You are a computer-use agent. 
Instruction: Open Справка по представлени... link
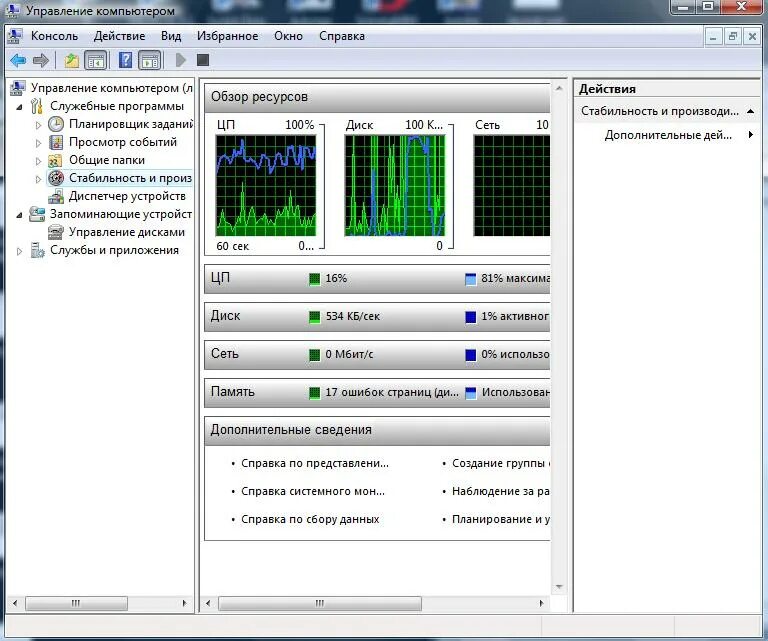point(314,463)
